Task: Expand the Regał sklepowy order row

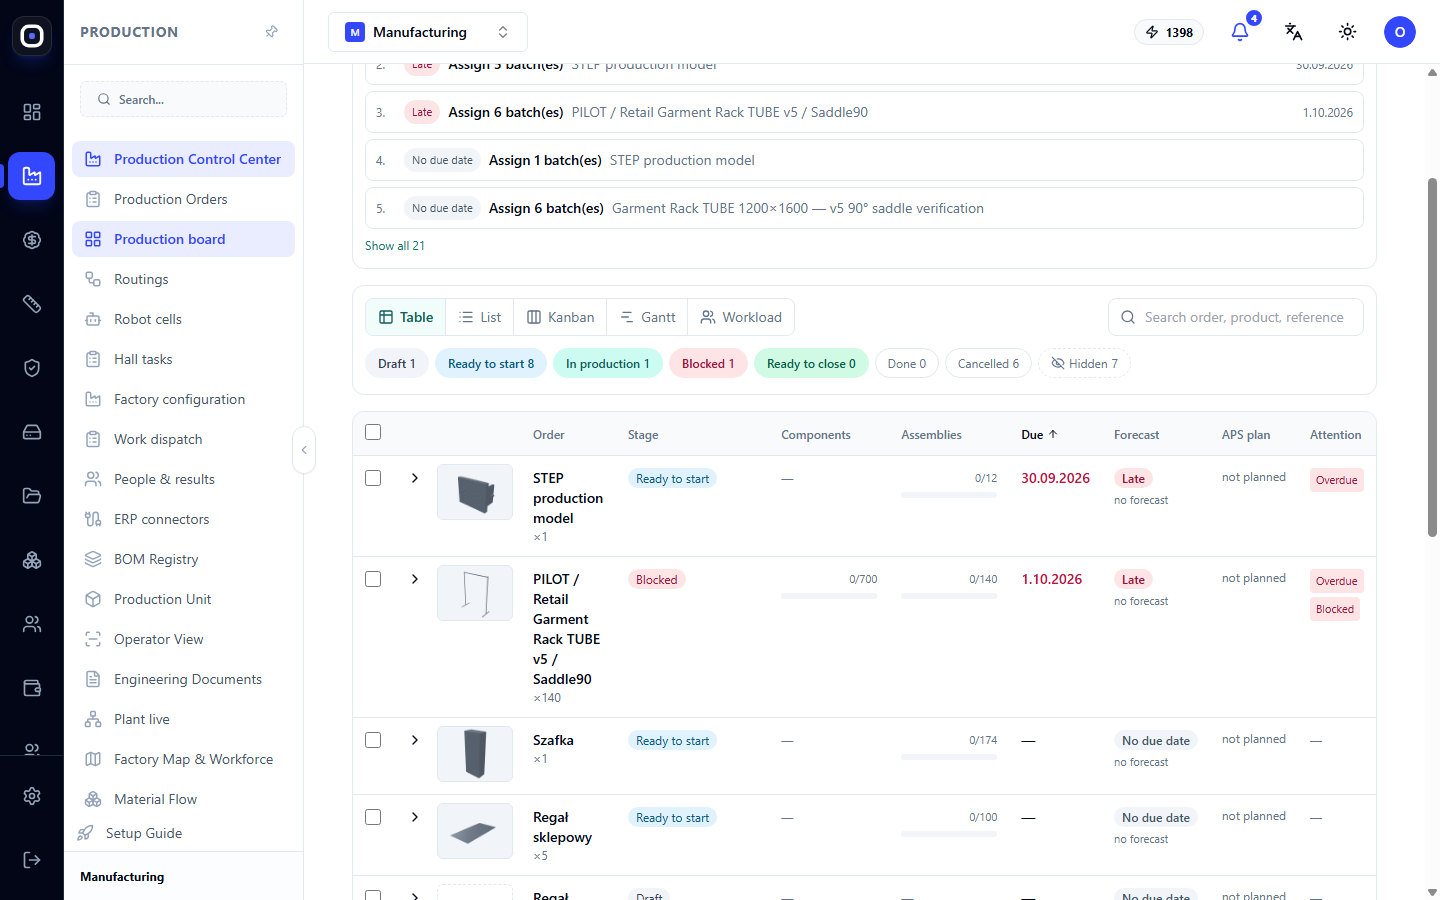Action: tap(415, 817)
